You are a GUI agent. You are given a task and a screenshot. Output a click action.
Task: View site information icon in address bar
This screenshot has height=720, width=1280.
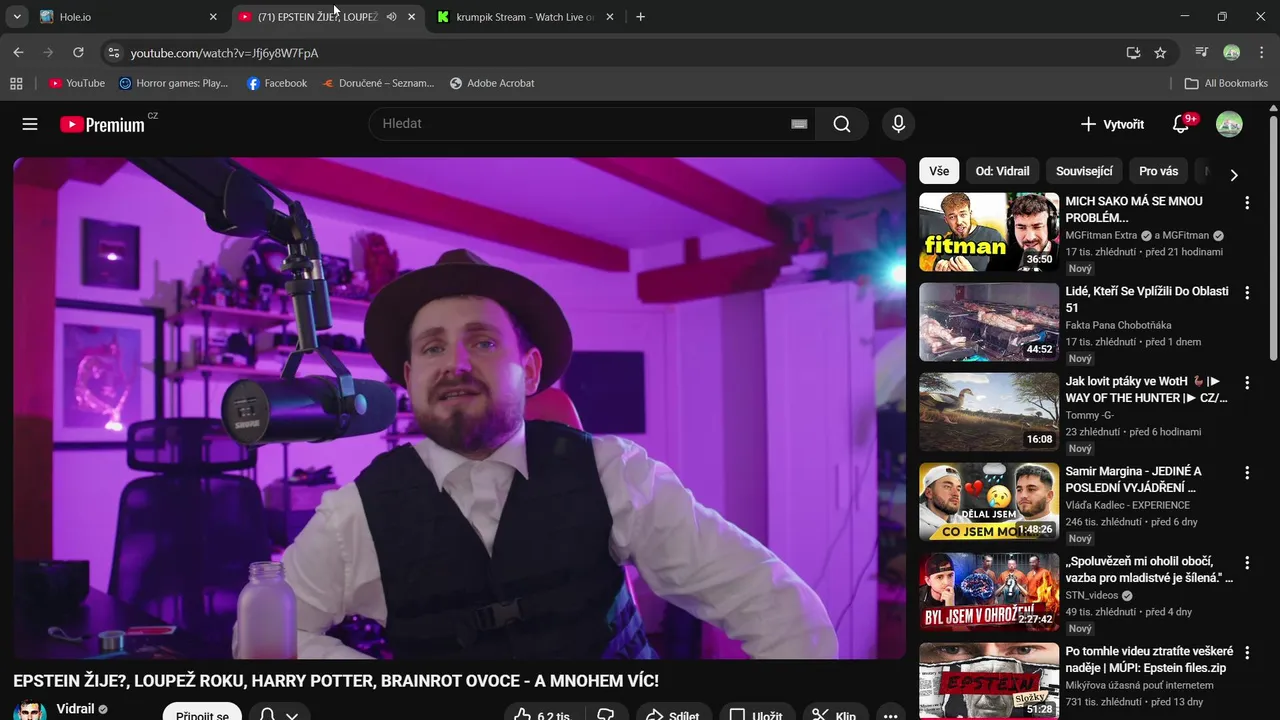point(113,52)
